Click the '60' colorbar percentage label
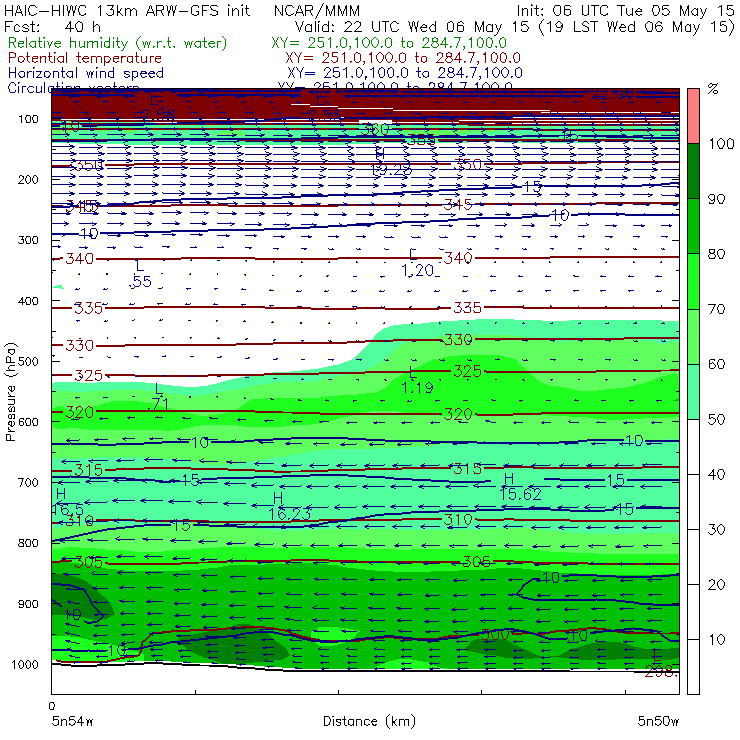740x740 pixels. (x=716, y=364)
